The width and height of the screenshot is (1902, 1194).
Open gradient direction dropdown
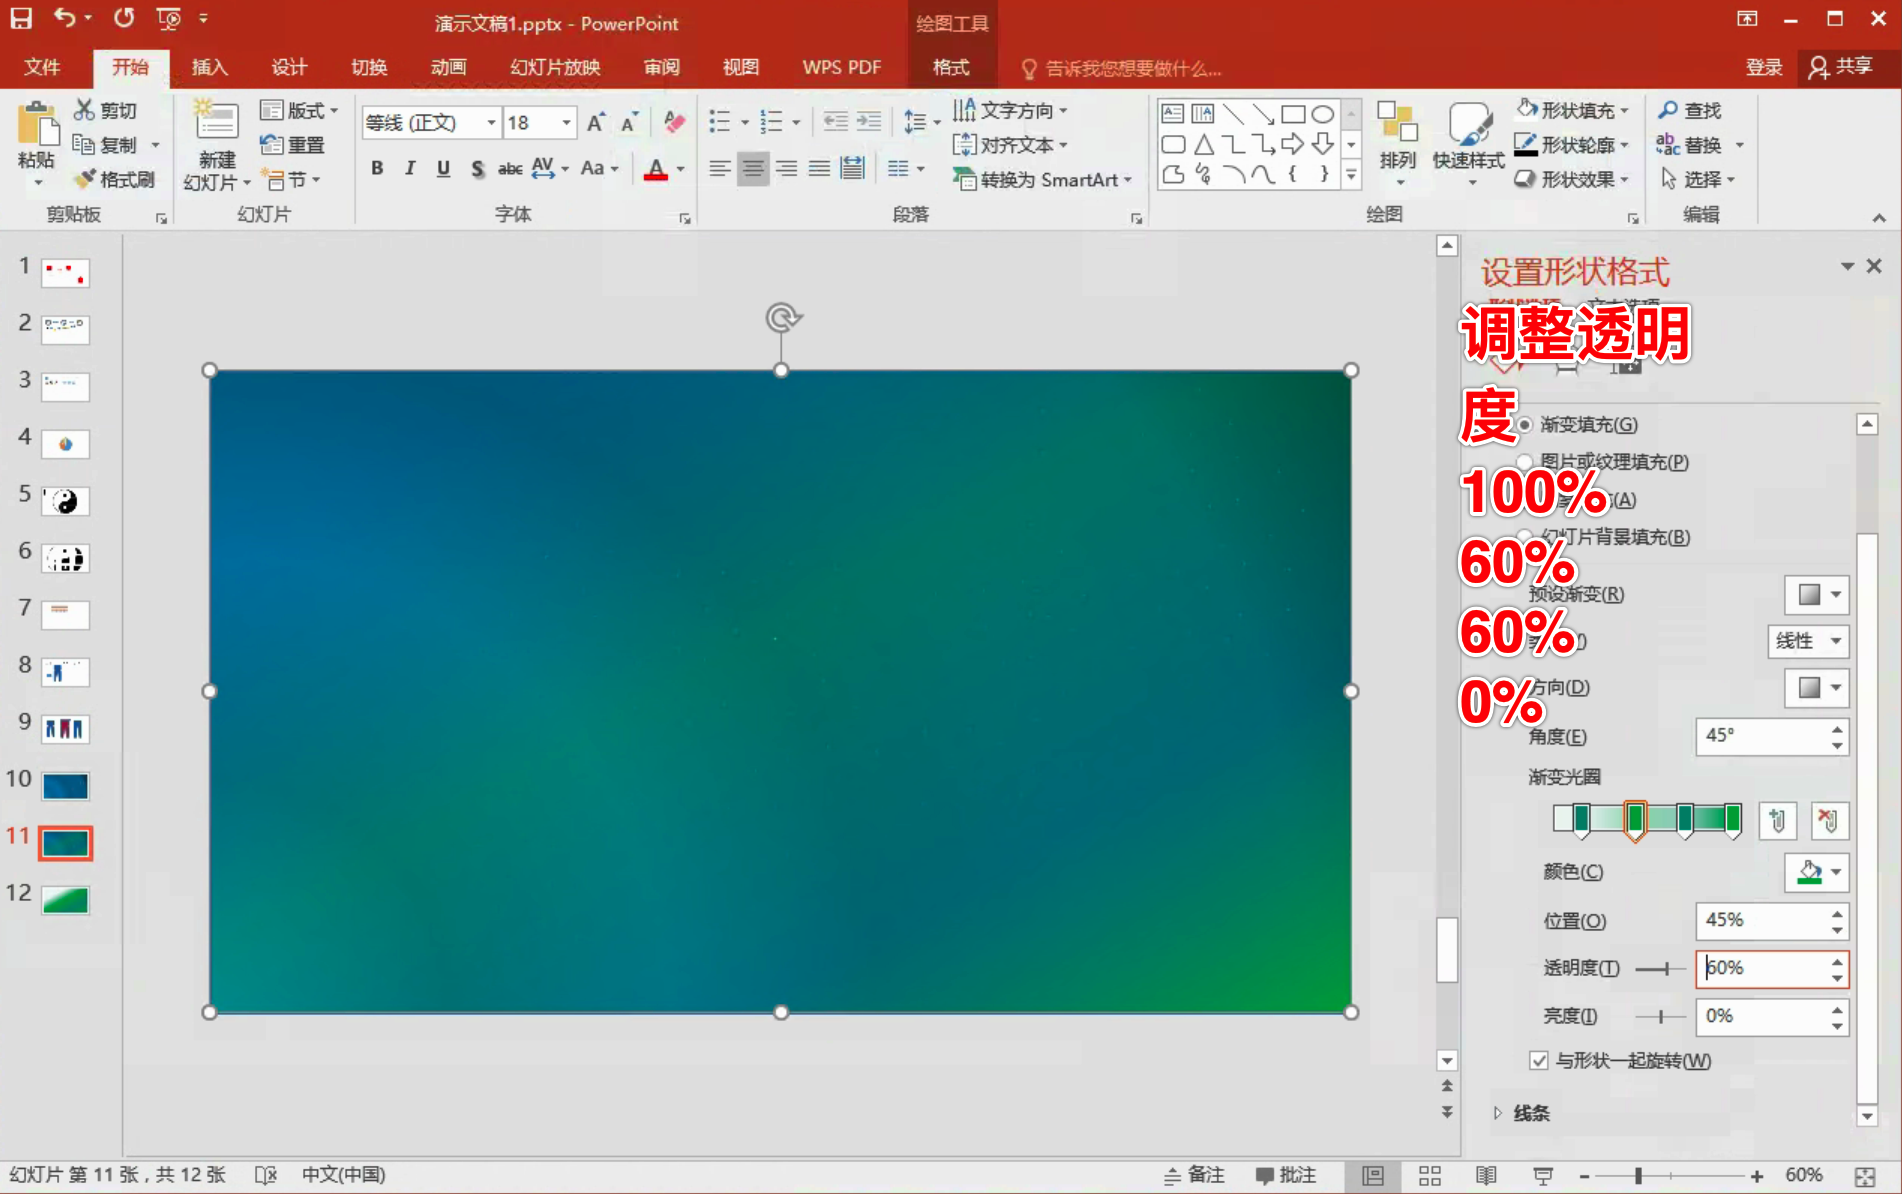(1816, 688)
